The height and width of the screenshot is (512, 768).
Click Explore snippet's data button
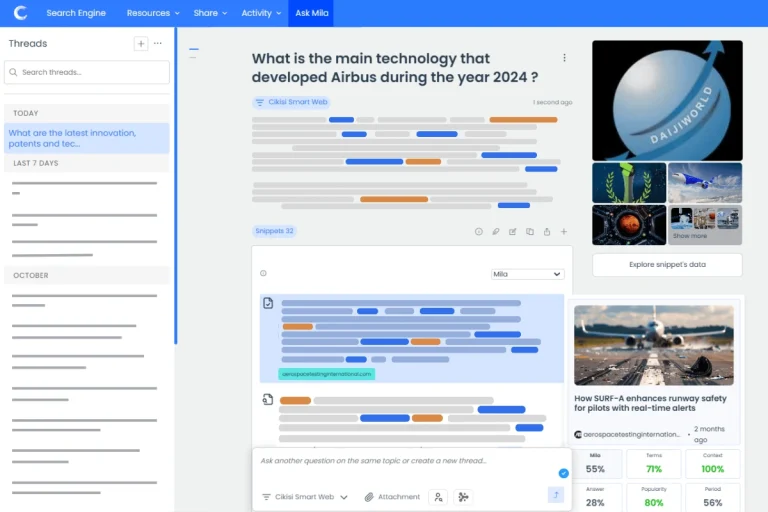pyautogui.click(x=667, y=265)
